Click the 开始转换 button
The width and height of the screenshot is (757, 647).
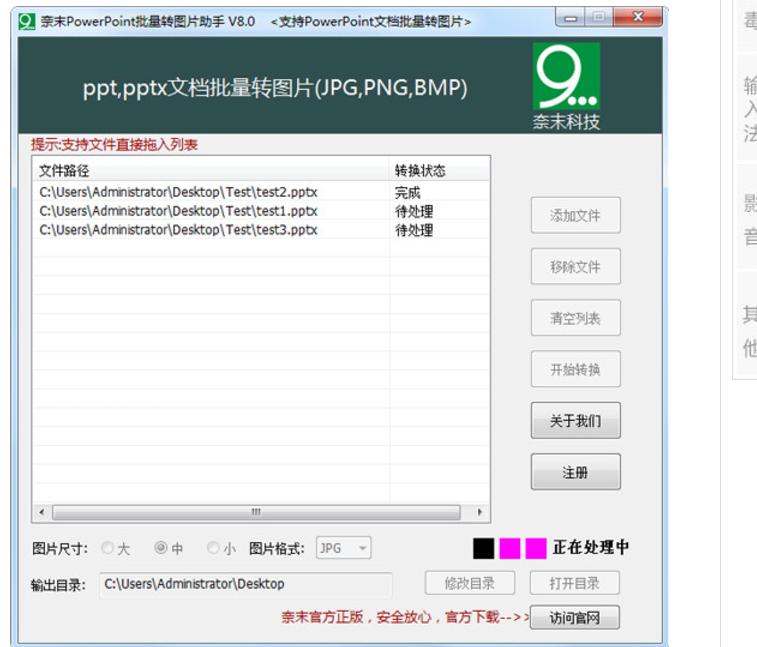point(575,369)
